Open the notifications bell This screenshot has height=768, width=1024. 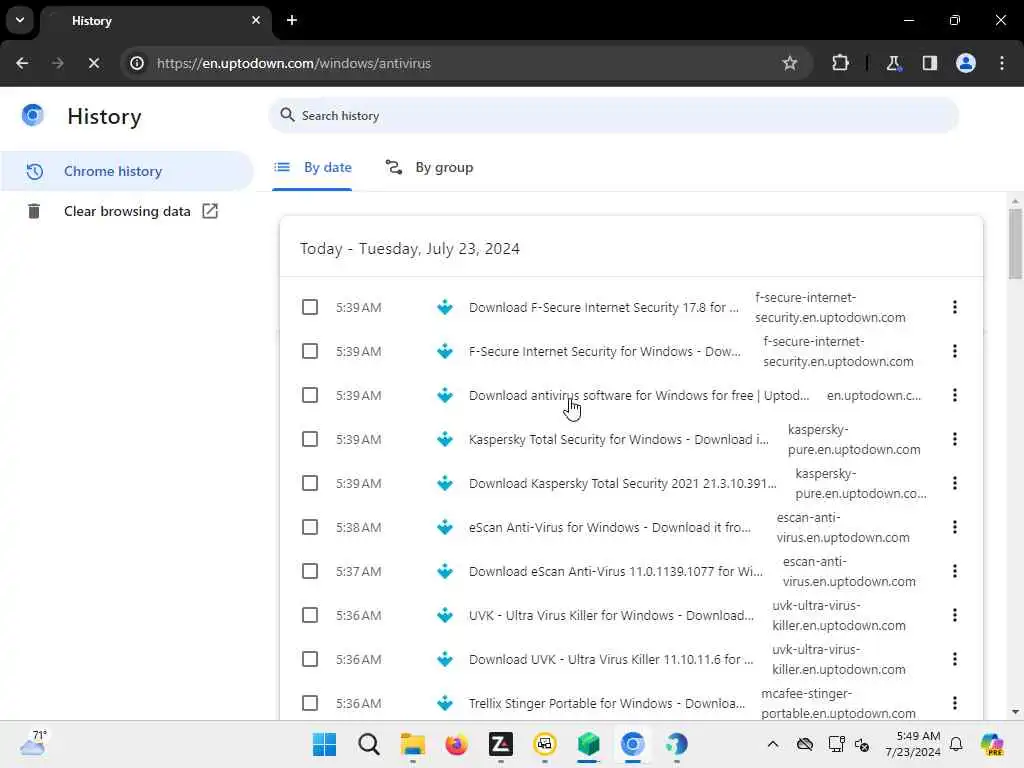tap(956, 744)
